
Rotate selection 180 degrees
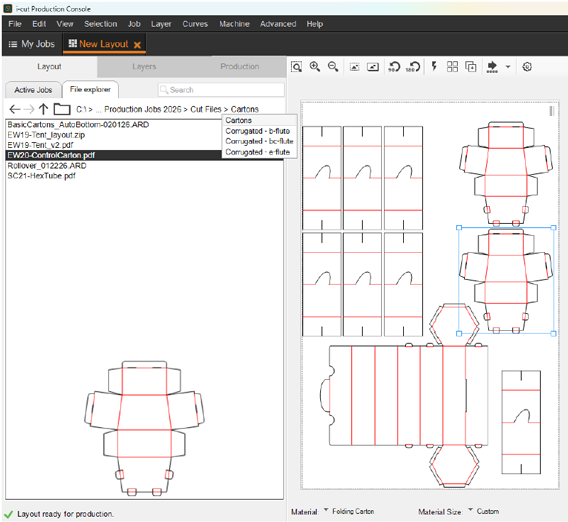click(x=413, y=67)
